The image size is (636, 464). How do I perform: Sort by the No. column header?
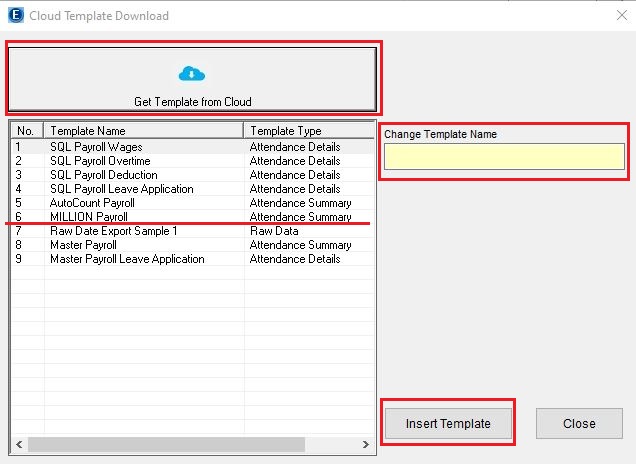[x=27, y=131]
